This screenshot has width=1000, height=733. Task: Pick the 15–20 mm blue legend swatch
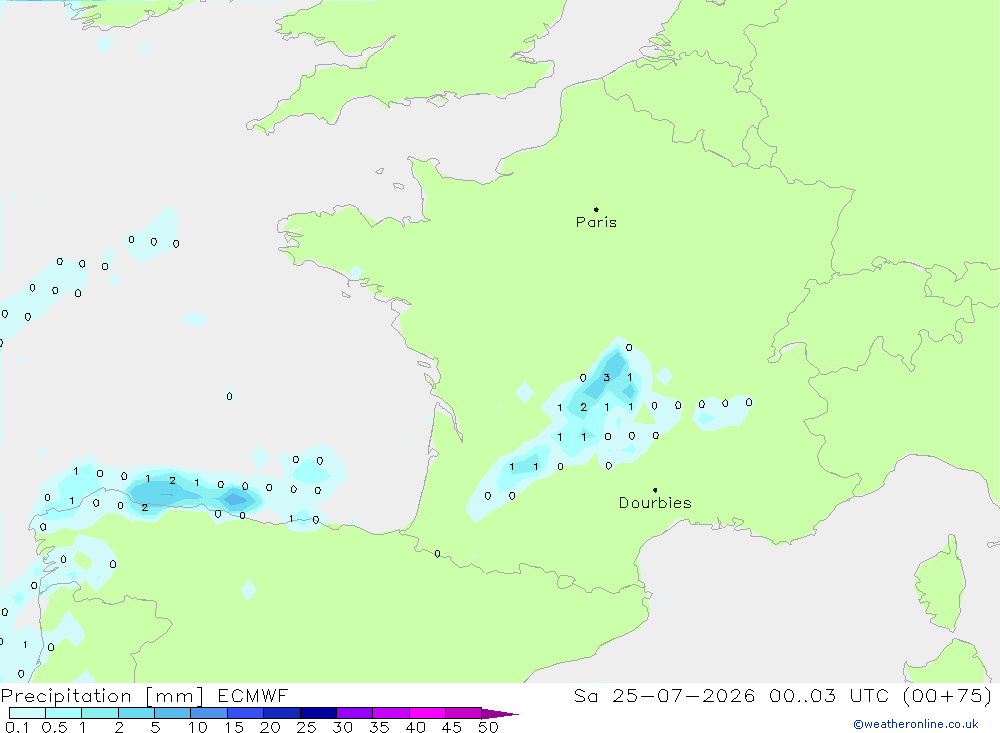(245, 713)
